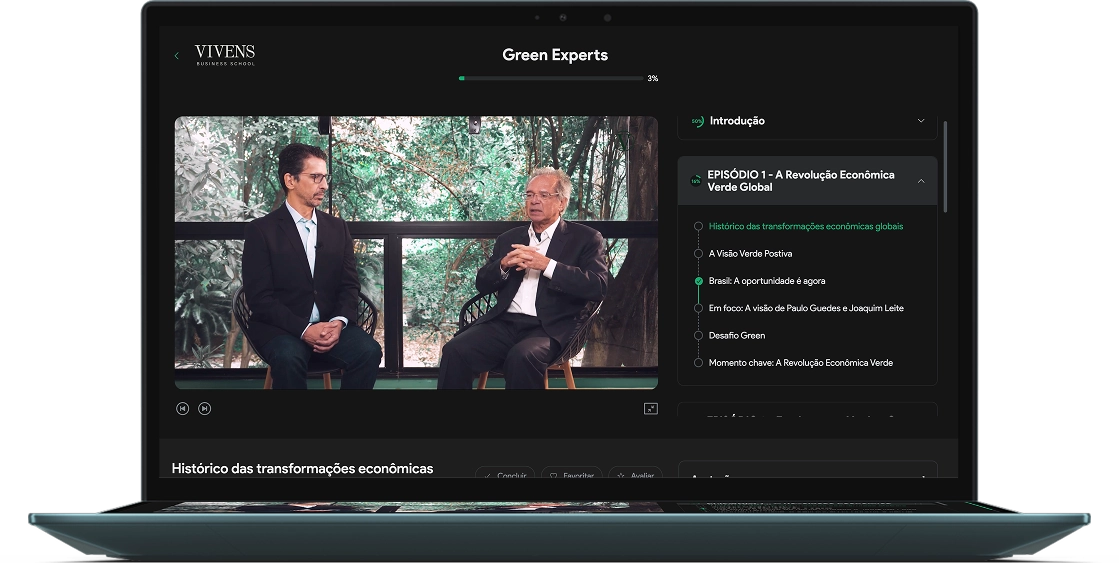The height and width of the screenshot is (563, 1119).
Task: Select 'Histórico das transformações econômicas globais' lesson
Action: 805,227
